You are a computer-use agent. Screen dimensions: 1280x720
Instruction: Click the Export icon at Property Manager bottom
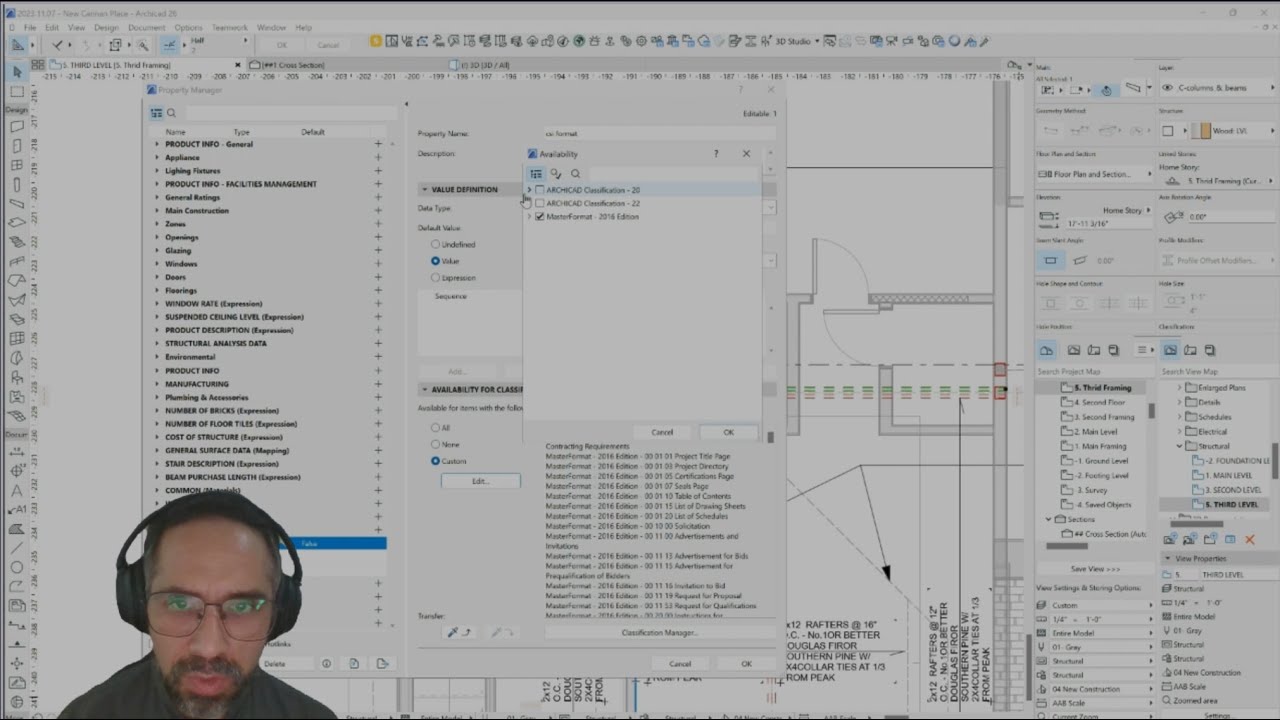[382, 664]
